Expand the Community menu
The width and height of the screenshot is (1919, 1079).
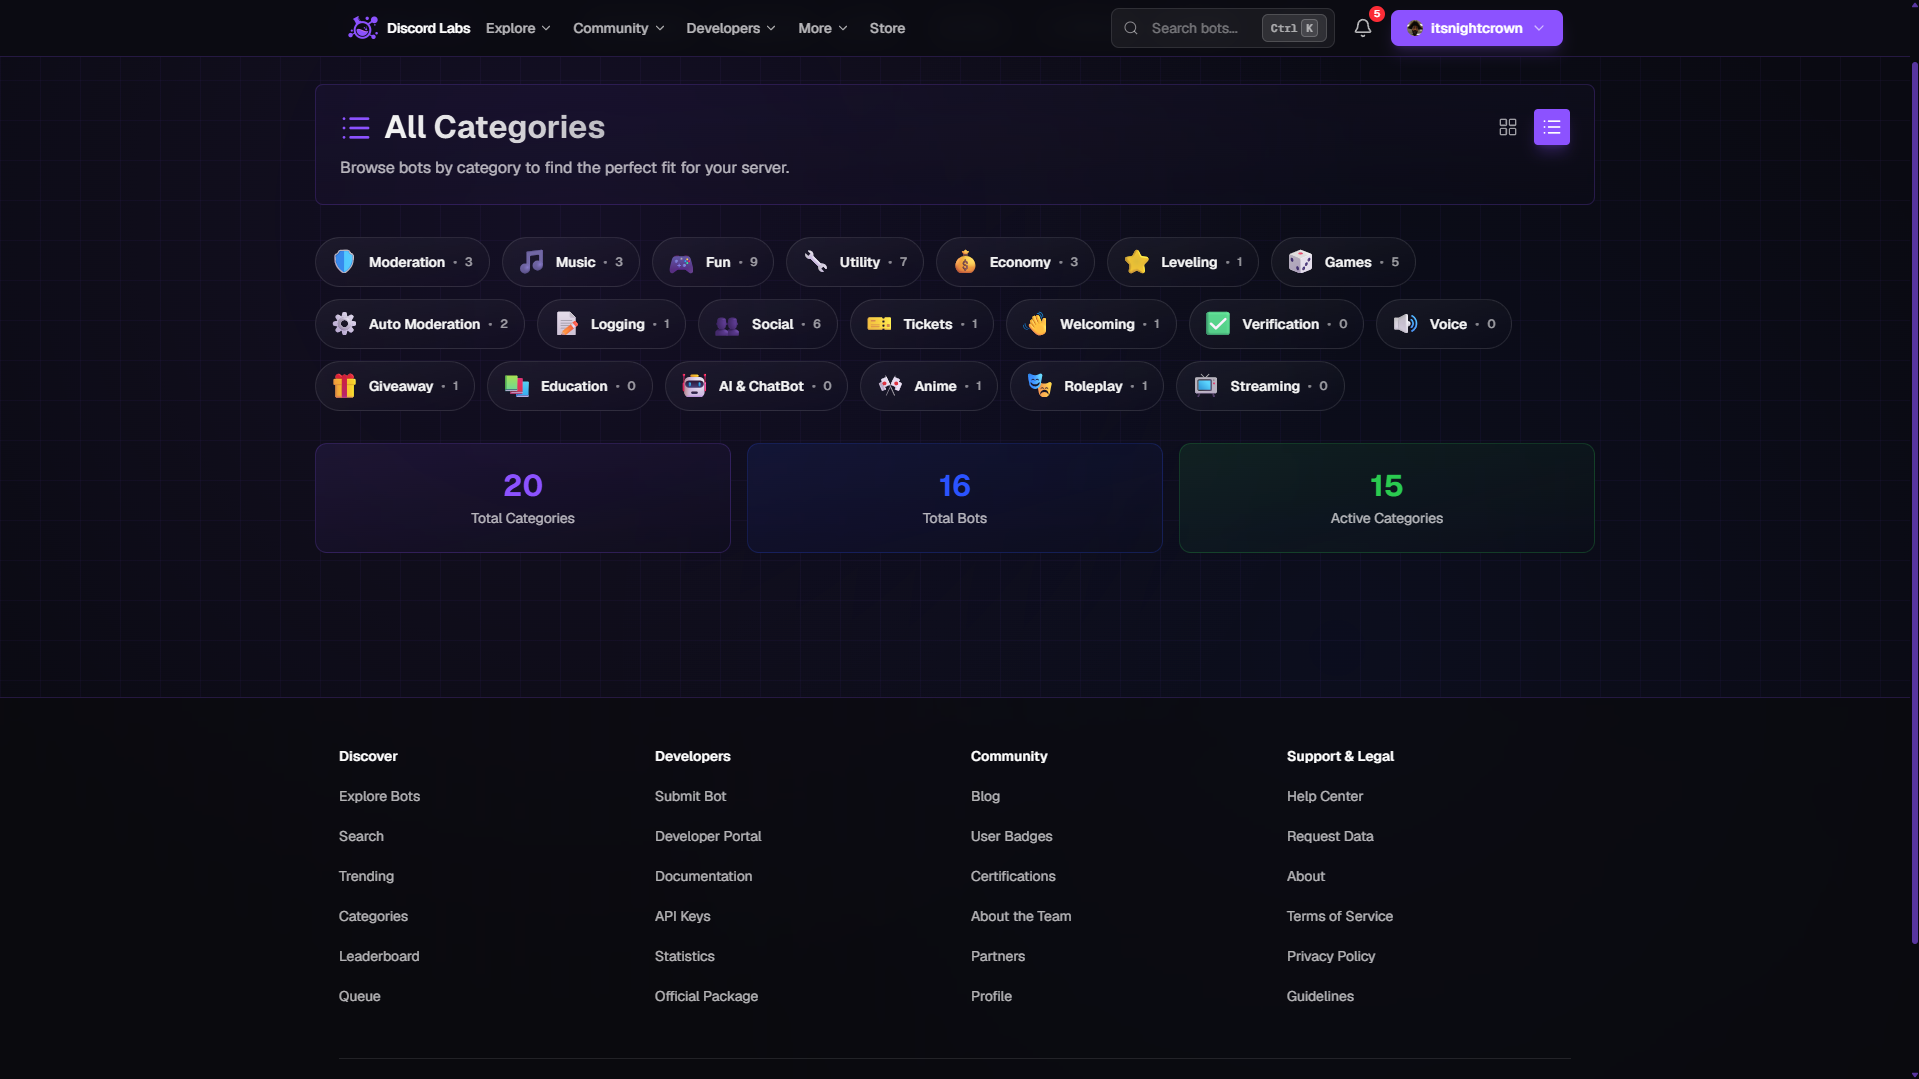tap(618, 28)
